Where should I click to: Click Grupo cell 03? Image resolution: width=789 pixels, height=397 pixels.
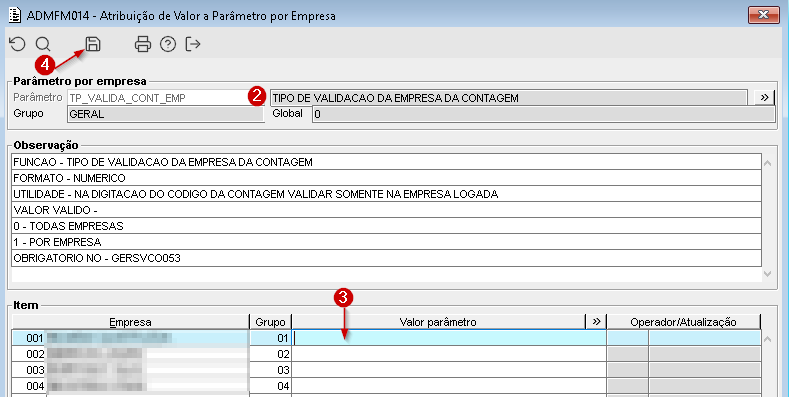pos(271,370)
